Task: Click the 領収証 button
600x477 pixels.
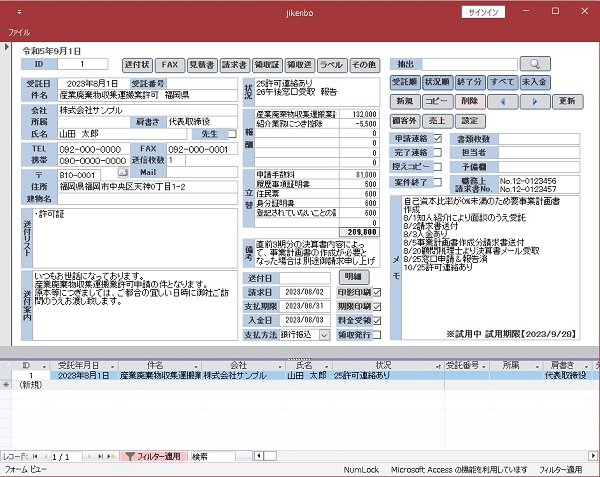Action: point(267,65)
